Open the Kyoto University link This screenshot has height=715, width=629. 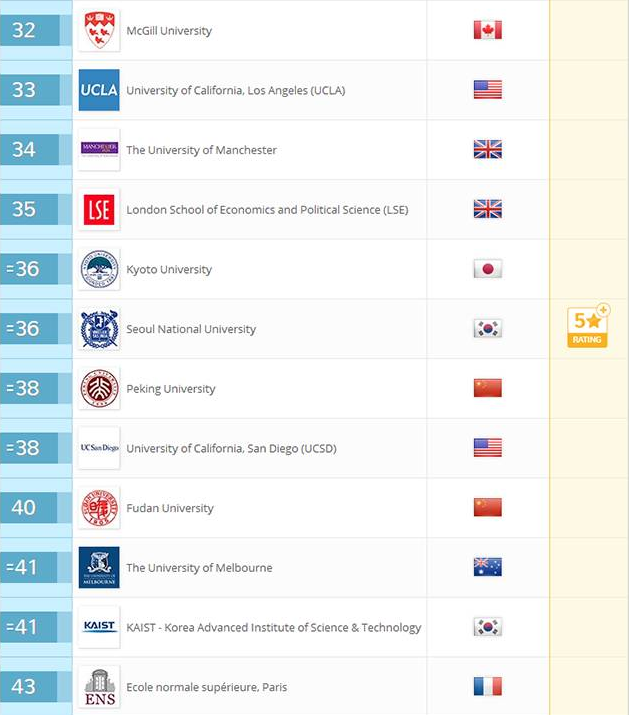[169, 269]
